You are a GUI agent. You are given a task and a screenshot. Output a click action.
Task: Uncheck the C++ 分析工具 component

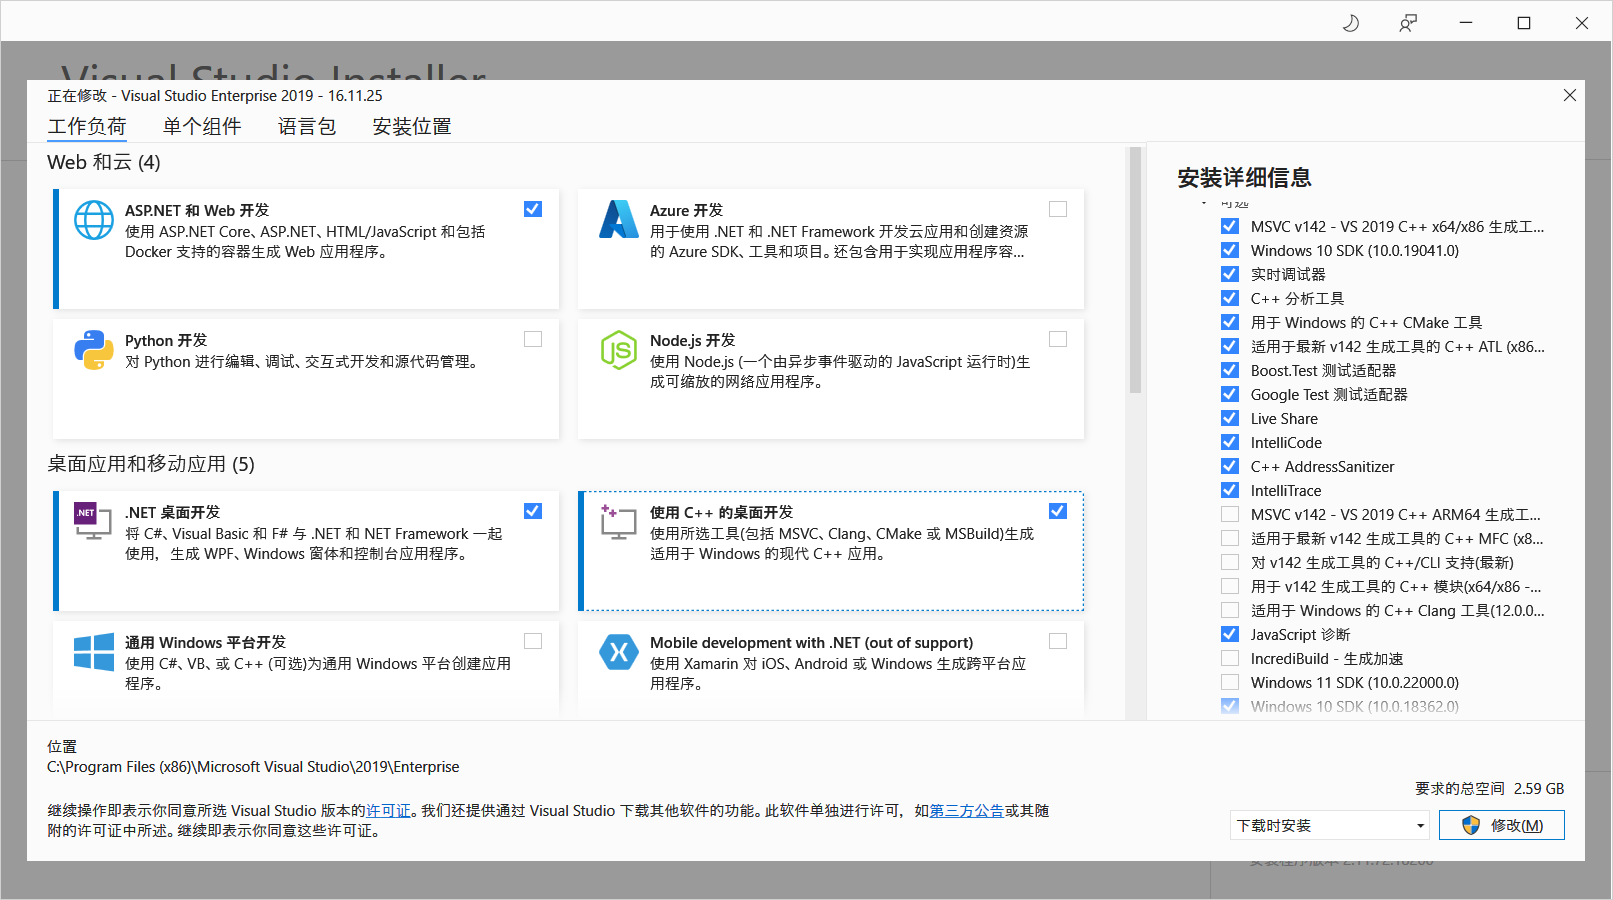click(1230, 298)
